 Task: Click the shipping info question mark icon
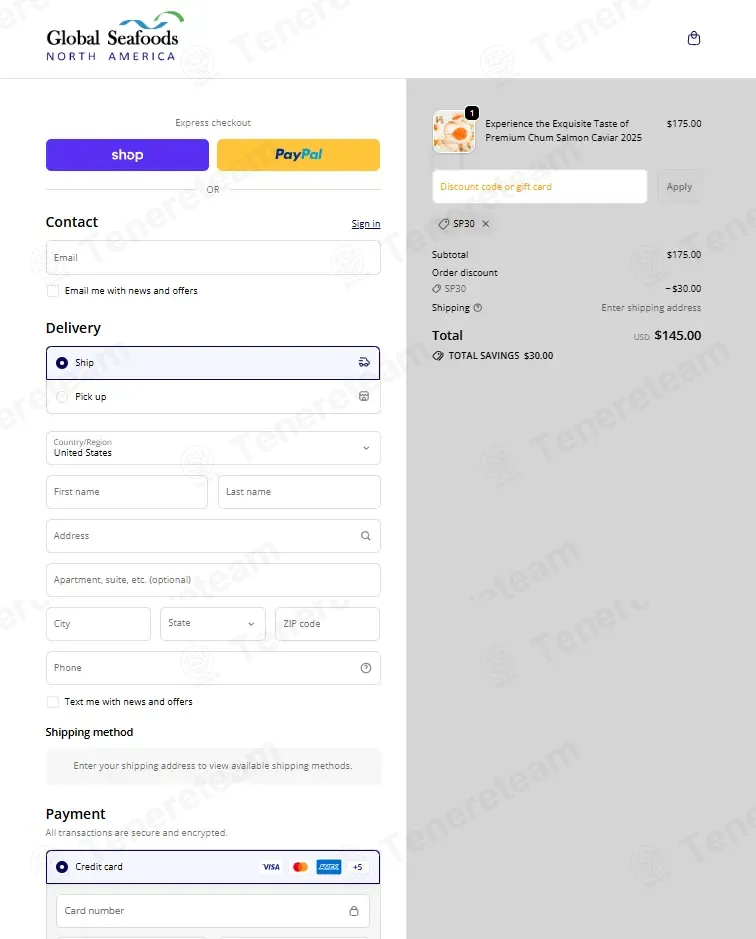pyautogui.click(x=477, y=308)
